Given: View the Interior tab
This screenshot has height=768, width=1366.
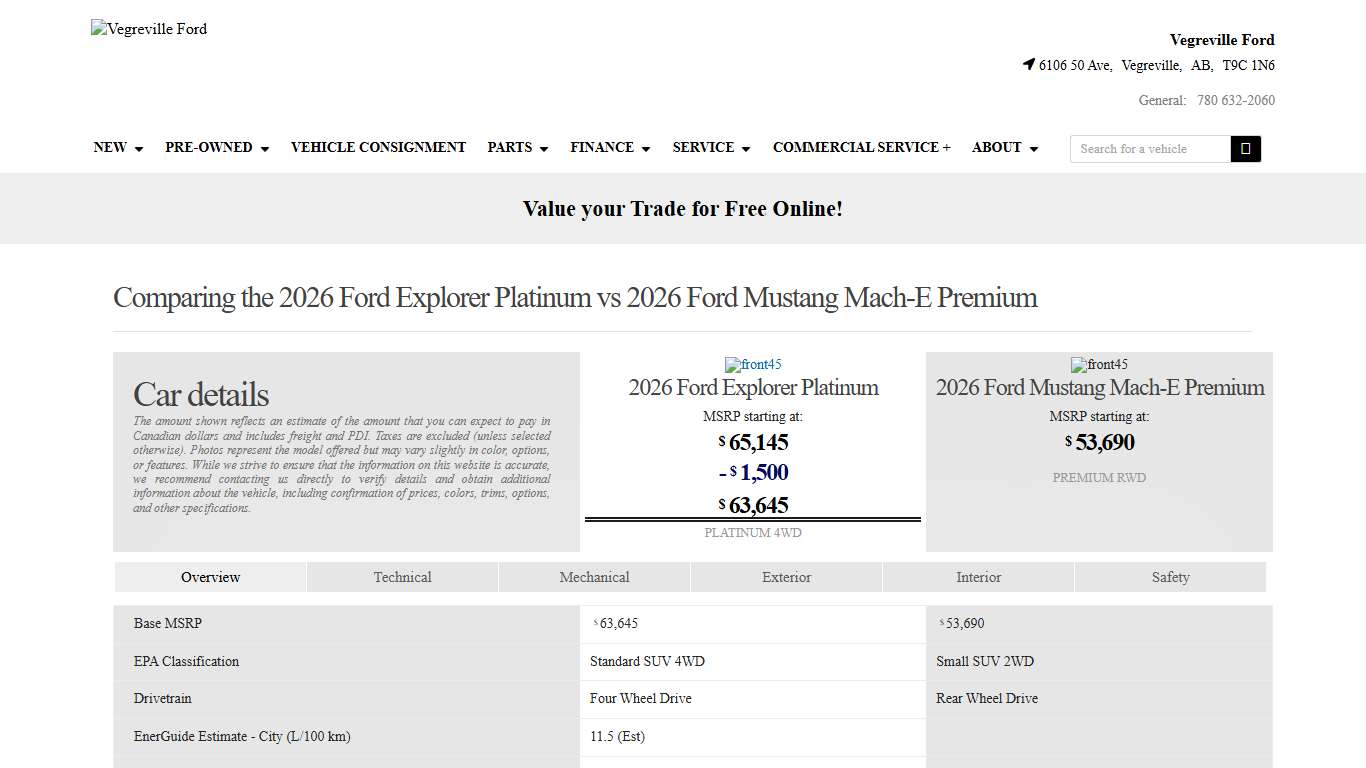Looking at the screenshot, I should point(978,577).
